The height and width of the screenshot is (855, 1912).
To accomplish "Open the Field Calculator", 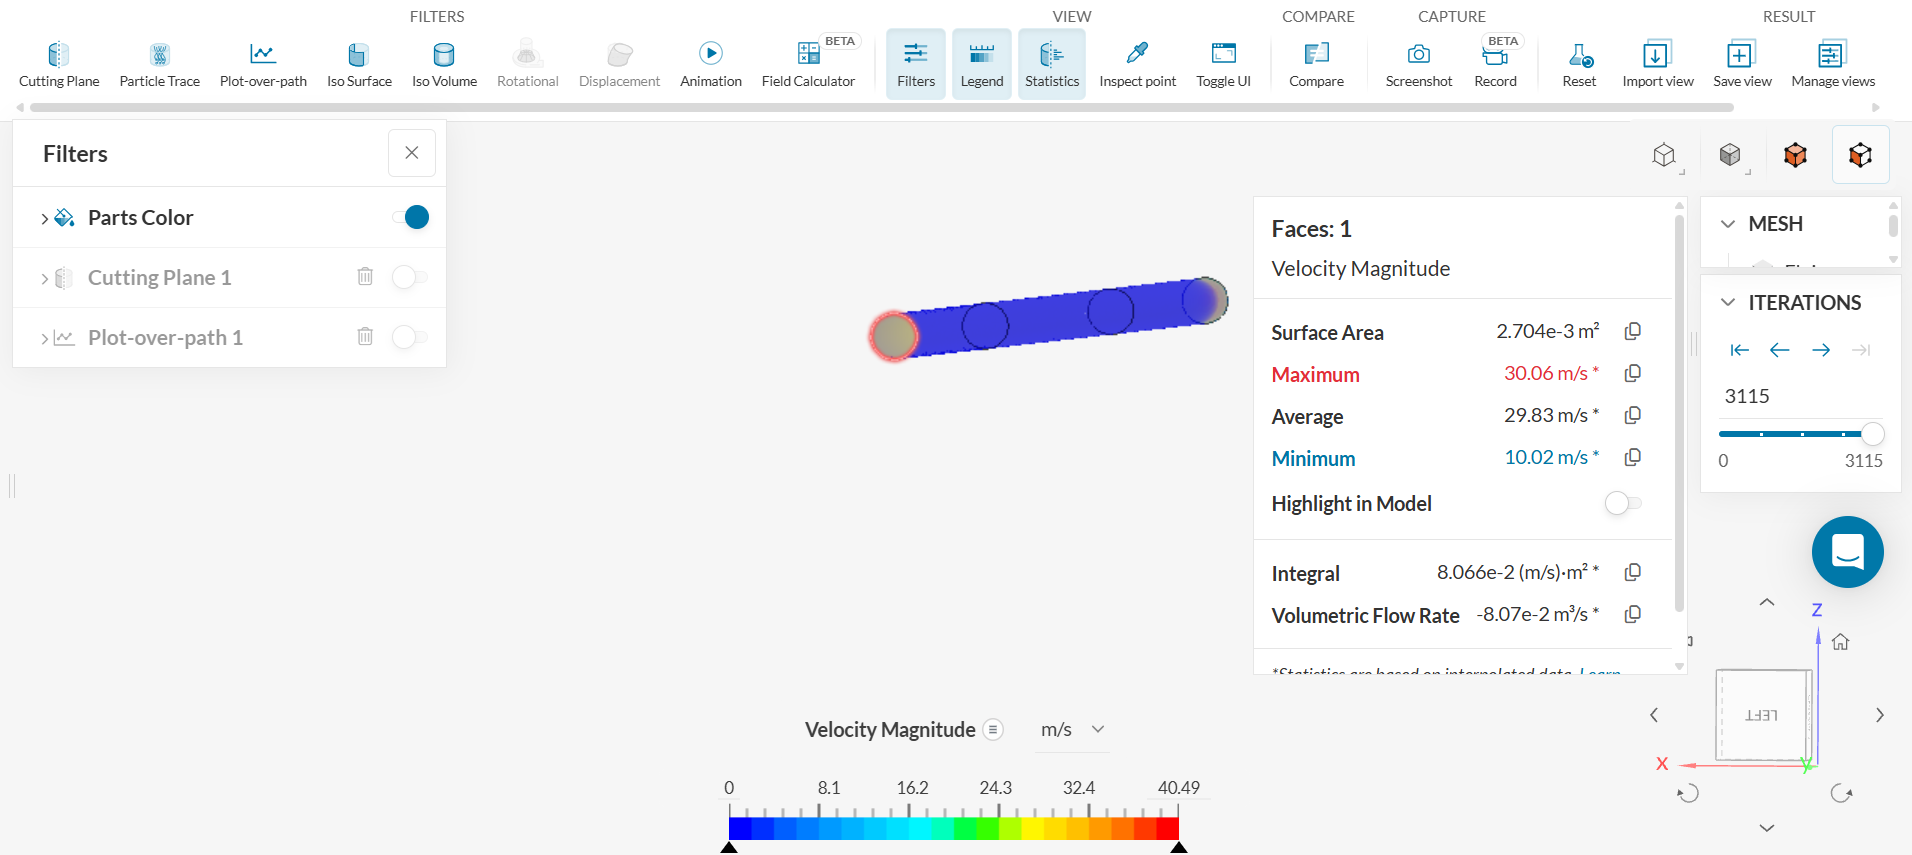I will pyautogui.click(x=808, y=64).
